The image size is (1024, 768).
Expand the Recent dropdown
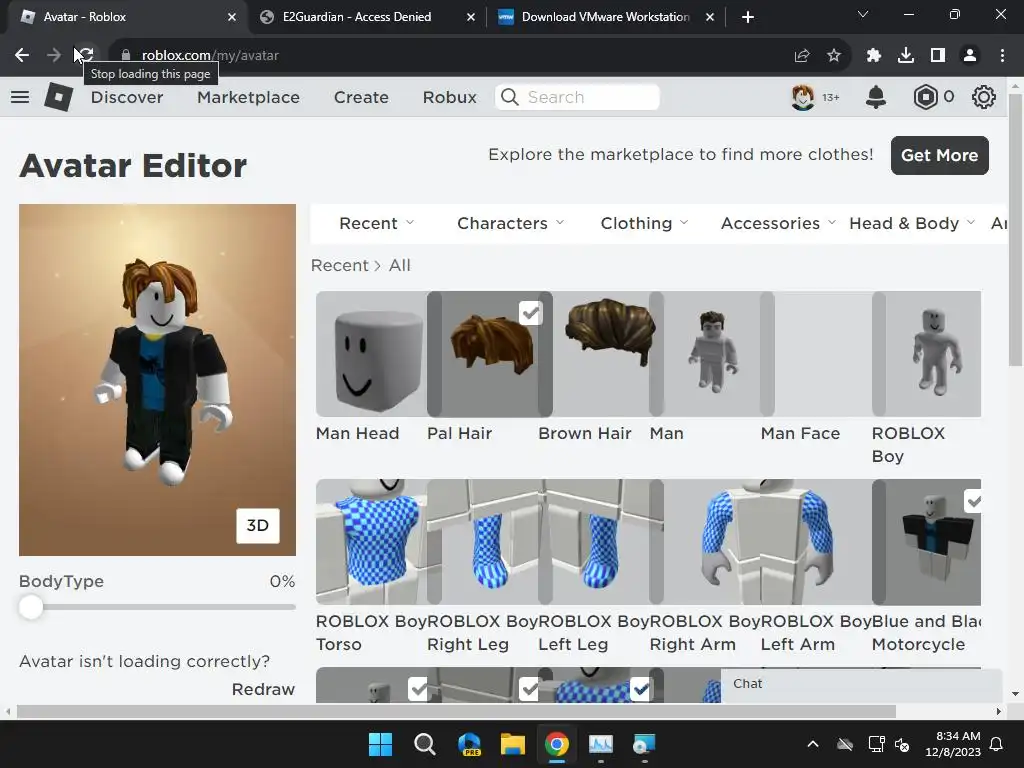point(377,223)
